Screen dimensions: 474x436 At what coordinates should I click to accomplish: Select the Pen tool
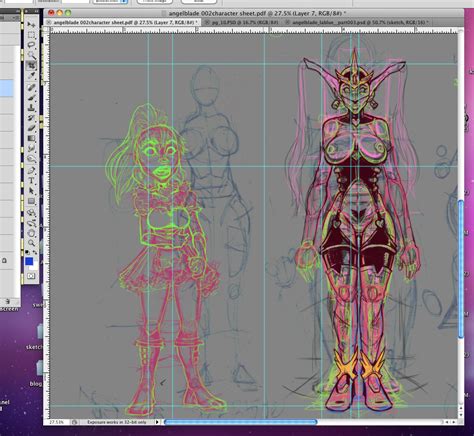coord(31,171)
